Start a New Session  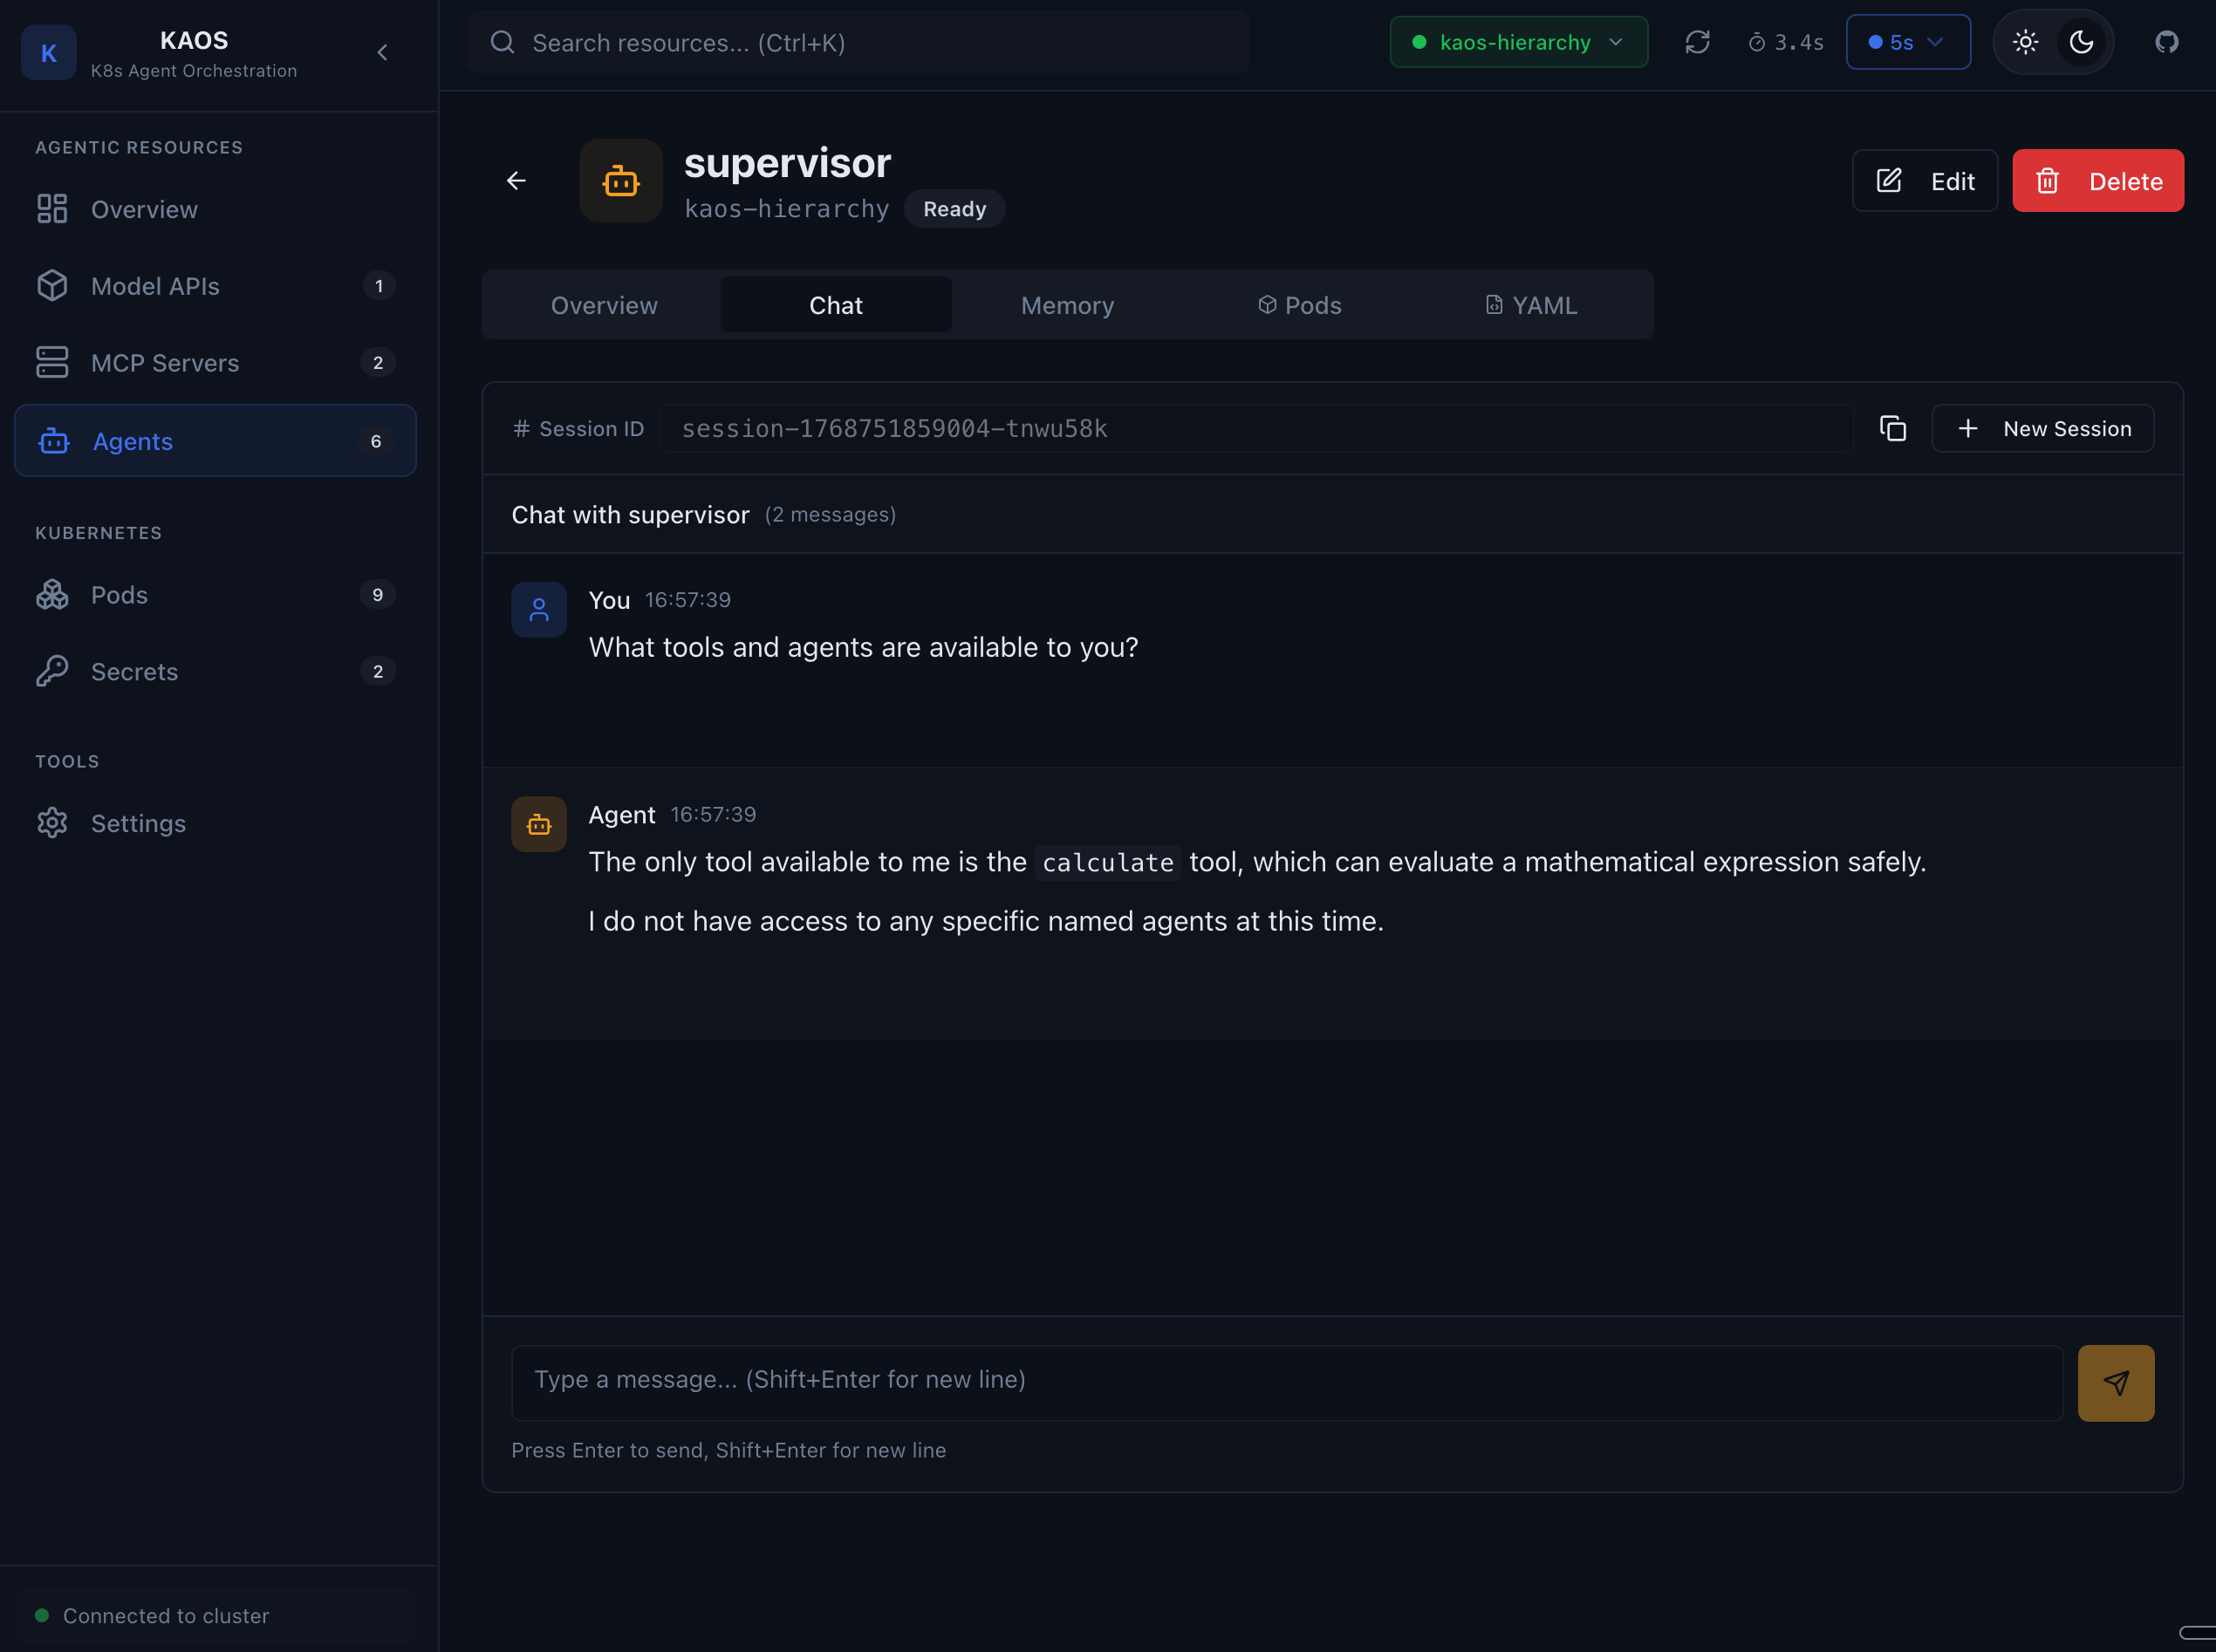[2043, 428]
